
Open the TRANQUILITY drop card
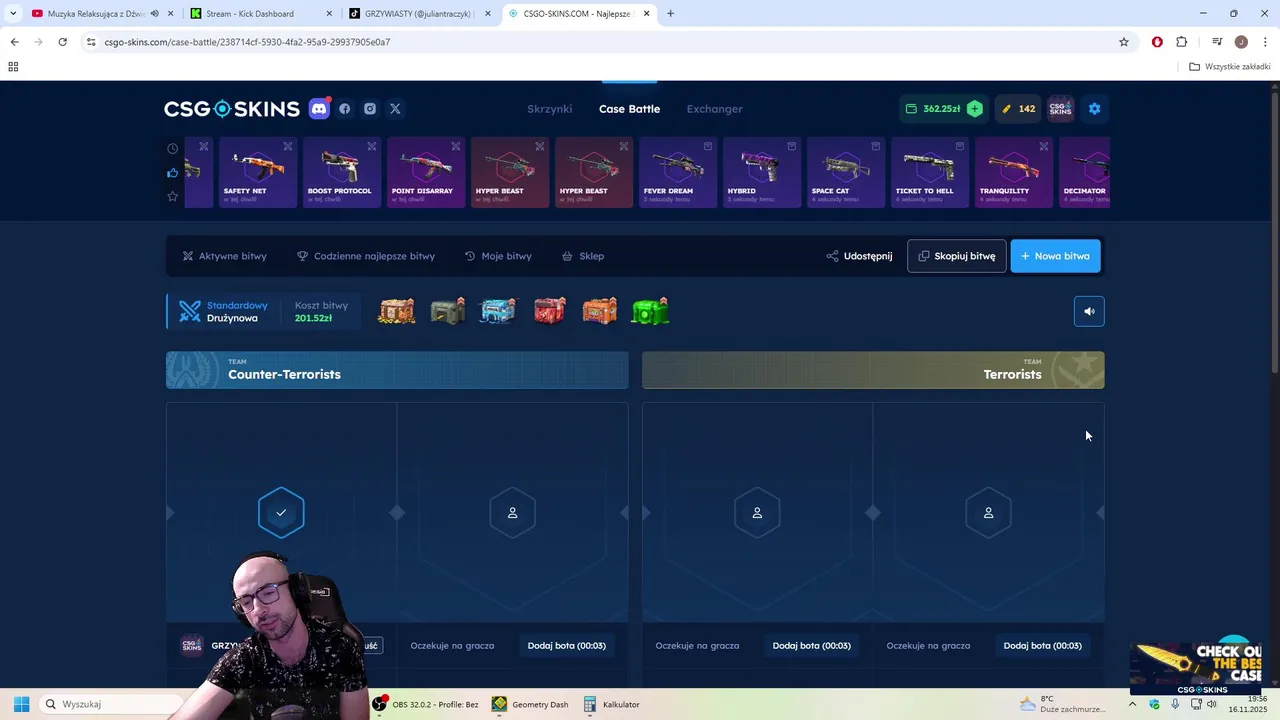click(1012, 173)
